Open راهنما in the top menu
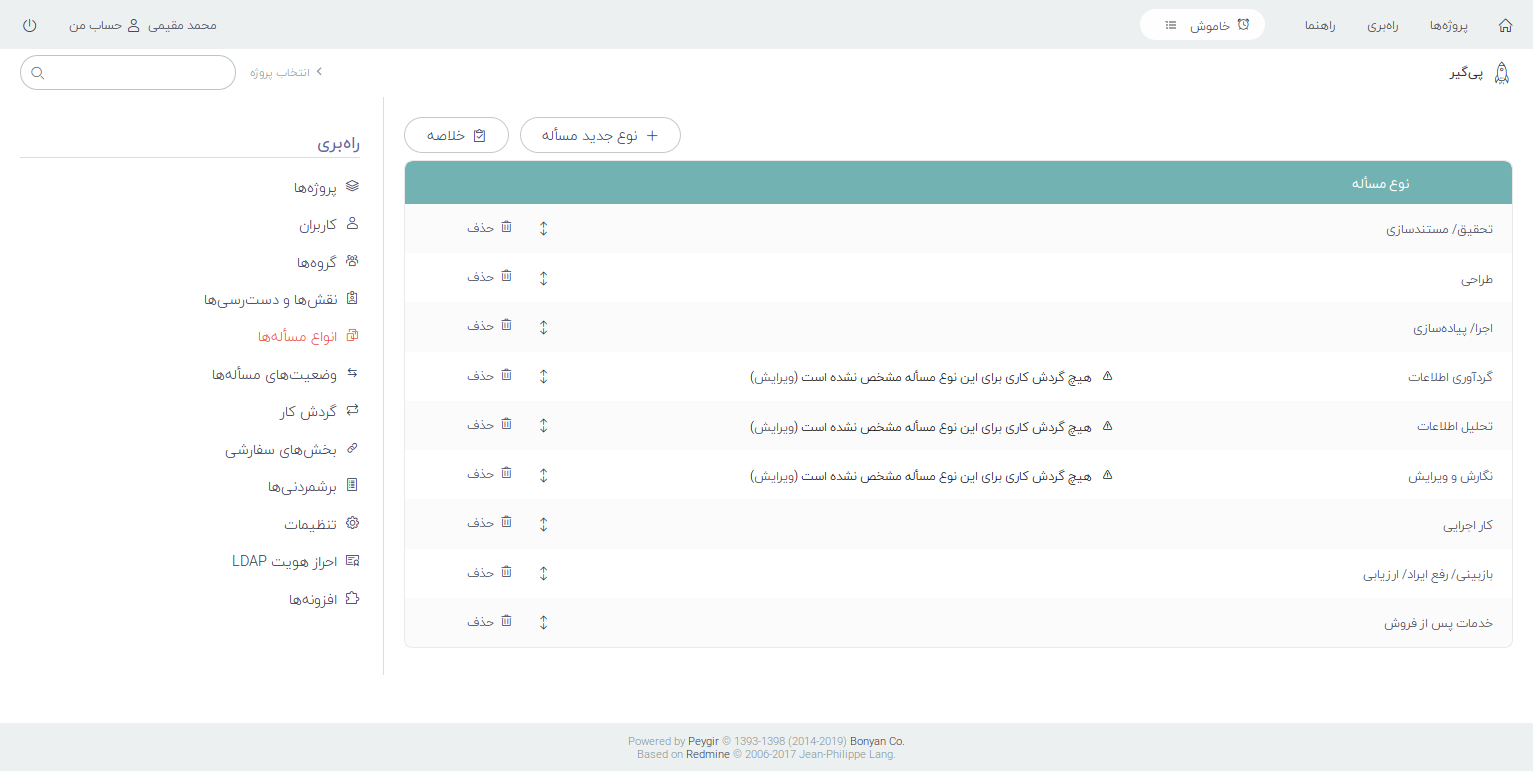The image size is (1533, 771). pyautogui.click(x=1318, y=25)
